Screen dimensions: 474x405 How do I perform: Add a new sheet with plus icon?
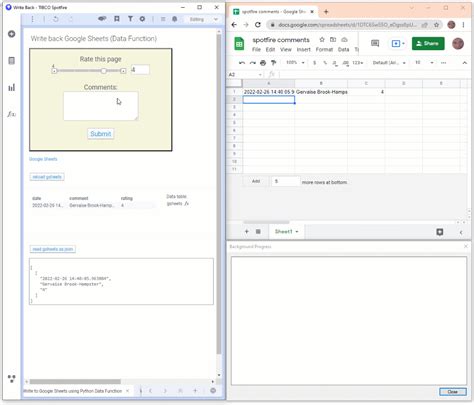point(247,231)
